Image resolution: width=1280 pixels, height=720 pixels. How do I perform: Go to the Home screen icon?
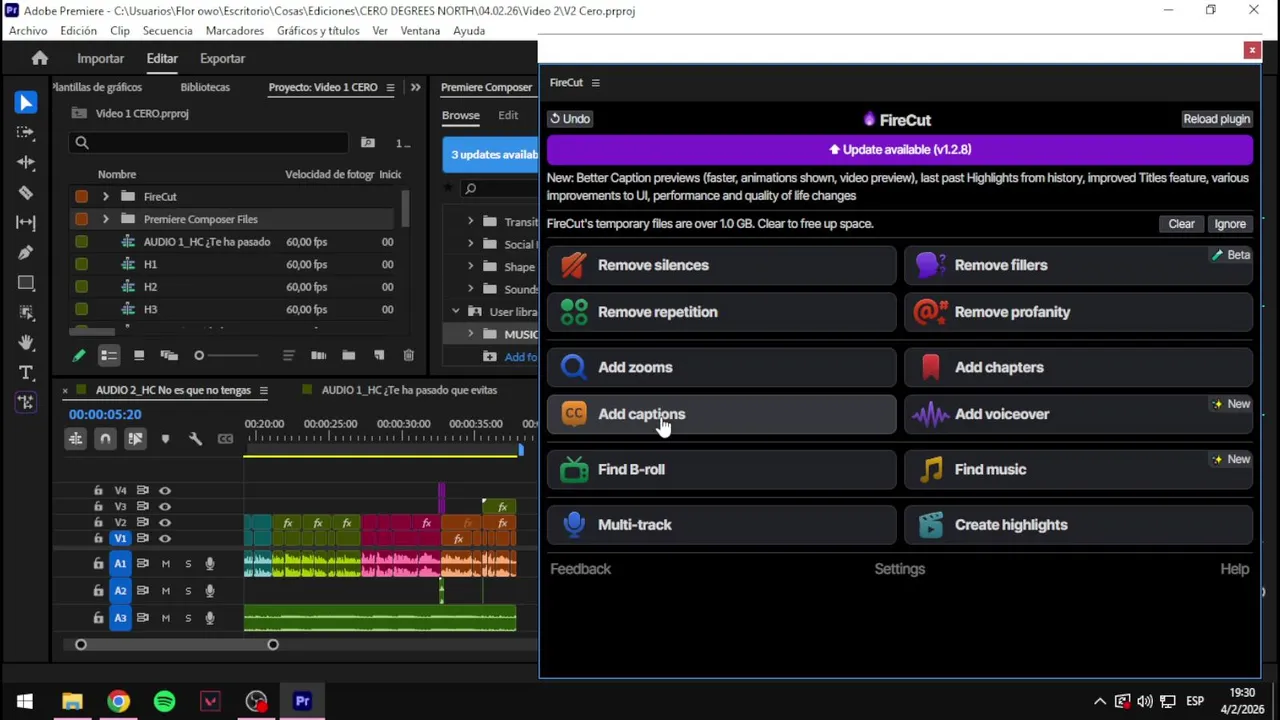pyautogui.click(x=40, y=58)
